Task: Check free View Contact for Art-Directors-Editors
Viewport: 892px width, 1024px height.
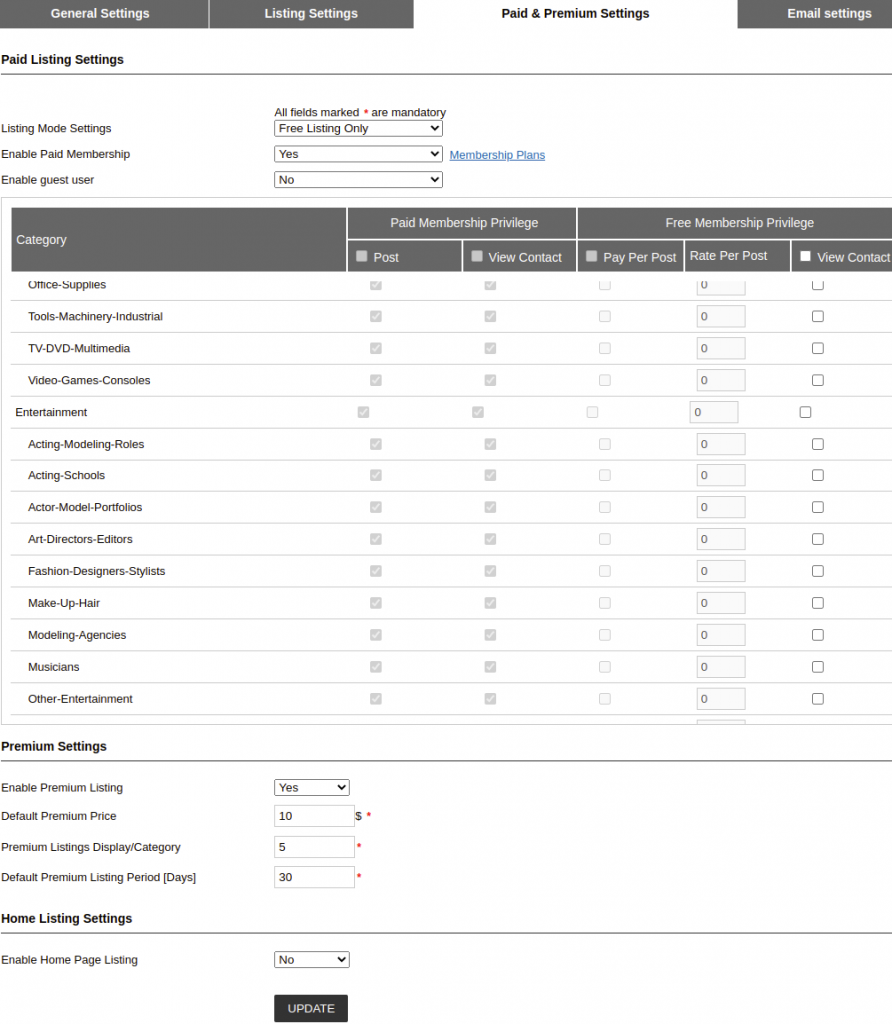Action: 818,539
